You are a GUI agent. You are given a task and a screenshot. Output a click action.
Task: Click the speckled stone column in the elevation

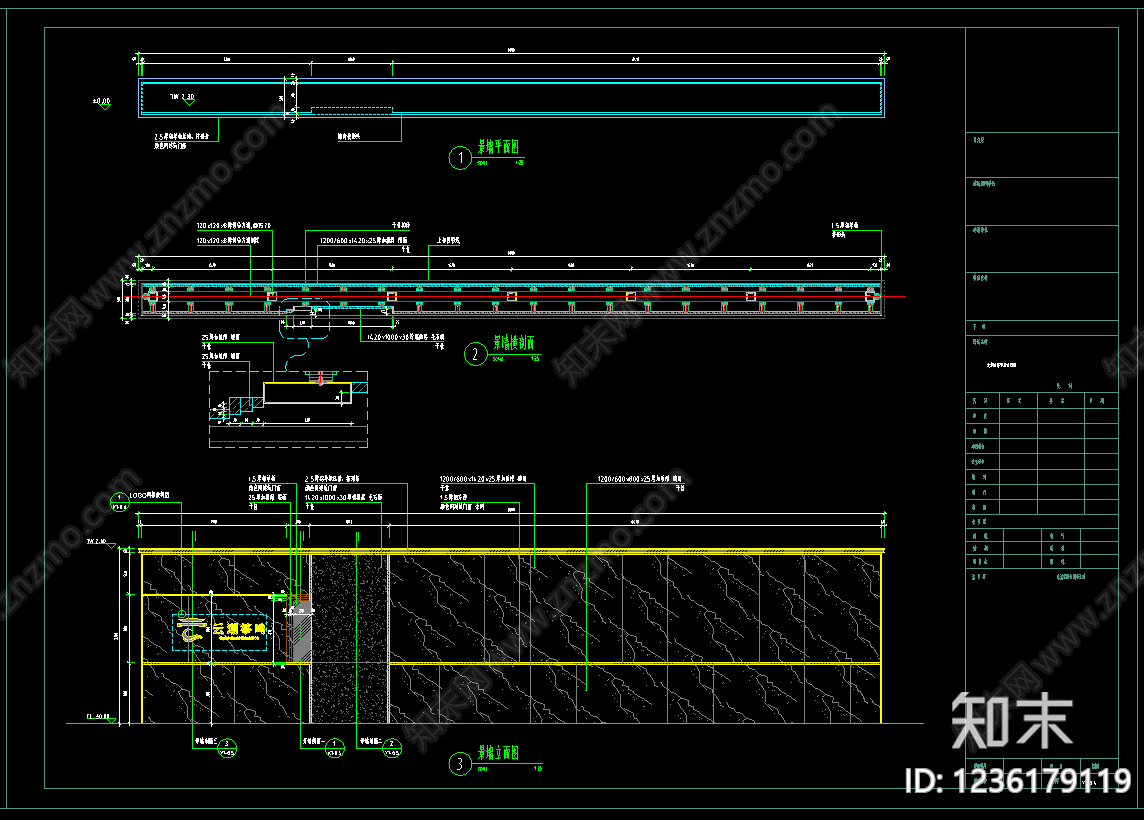click(349, 638)
